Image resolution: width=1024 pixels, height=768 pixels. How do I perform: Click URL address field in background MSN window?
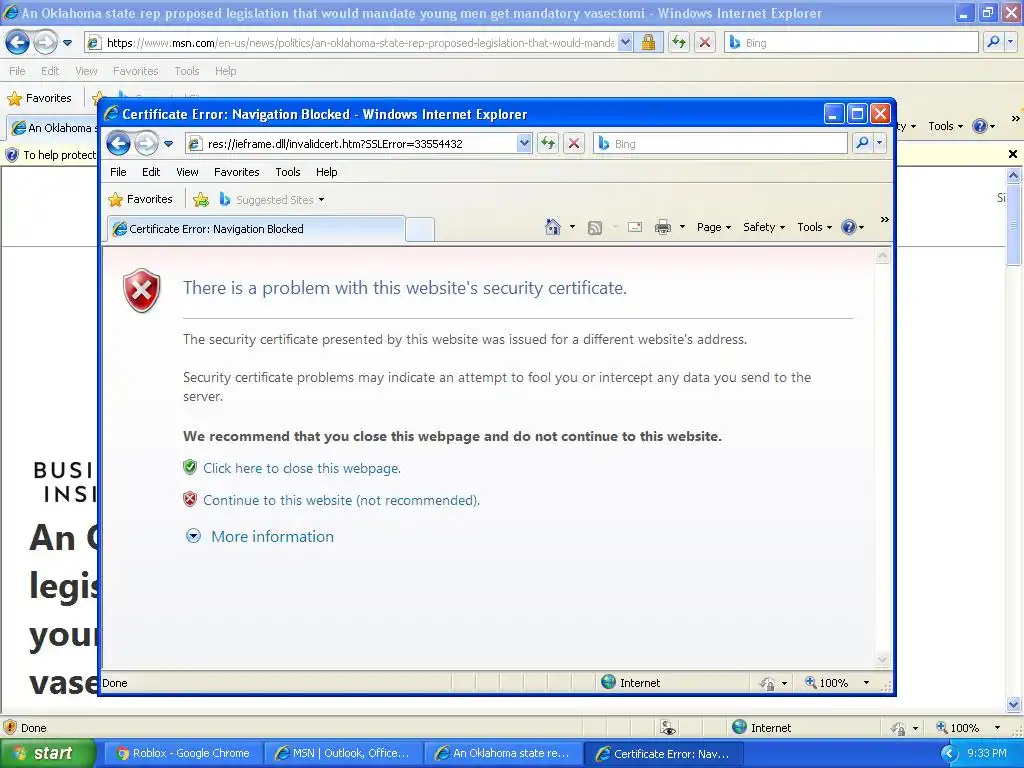pyautogui.click(x=359, y=42)
